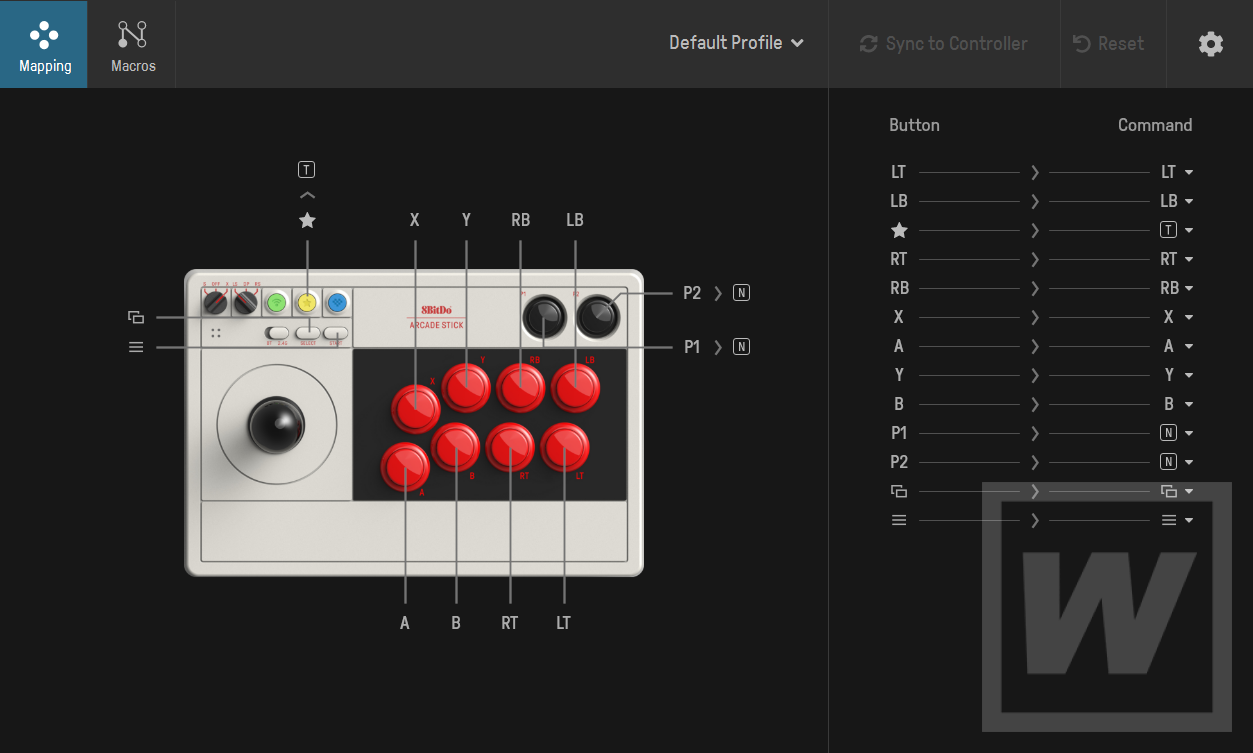Switch to the Mapping tab

44,44
